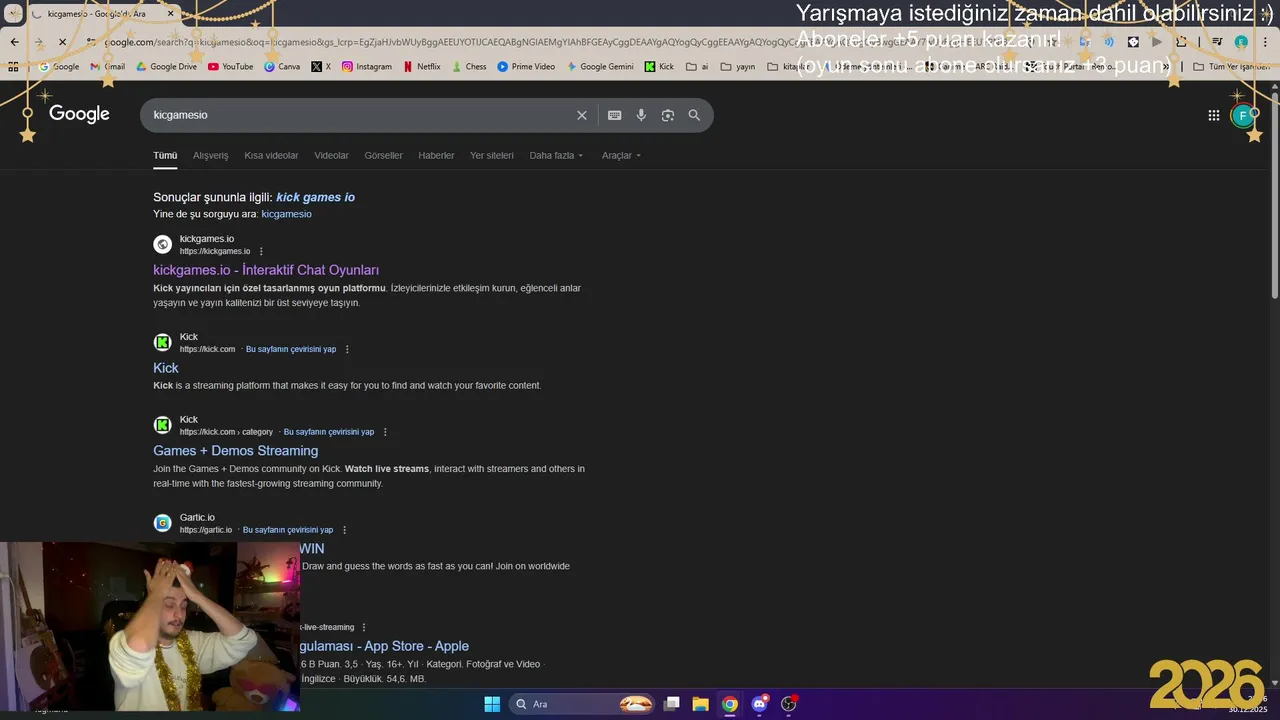Clear the Google search box with X
The width and height of the screenshot is (1280, 720).
[582, 115]
